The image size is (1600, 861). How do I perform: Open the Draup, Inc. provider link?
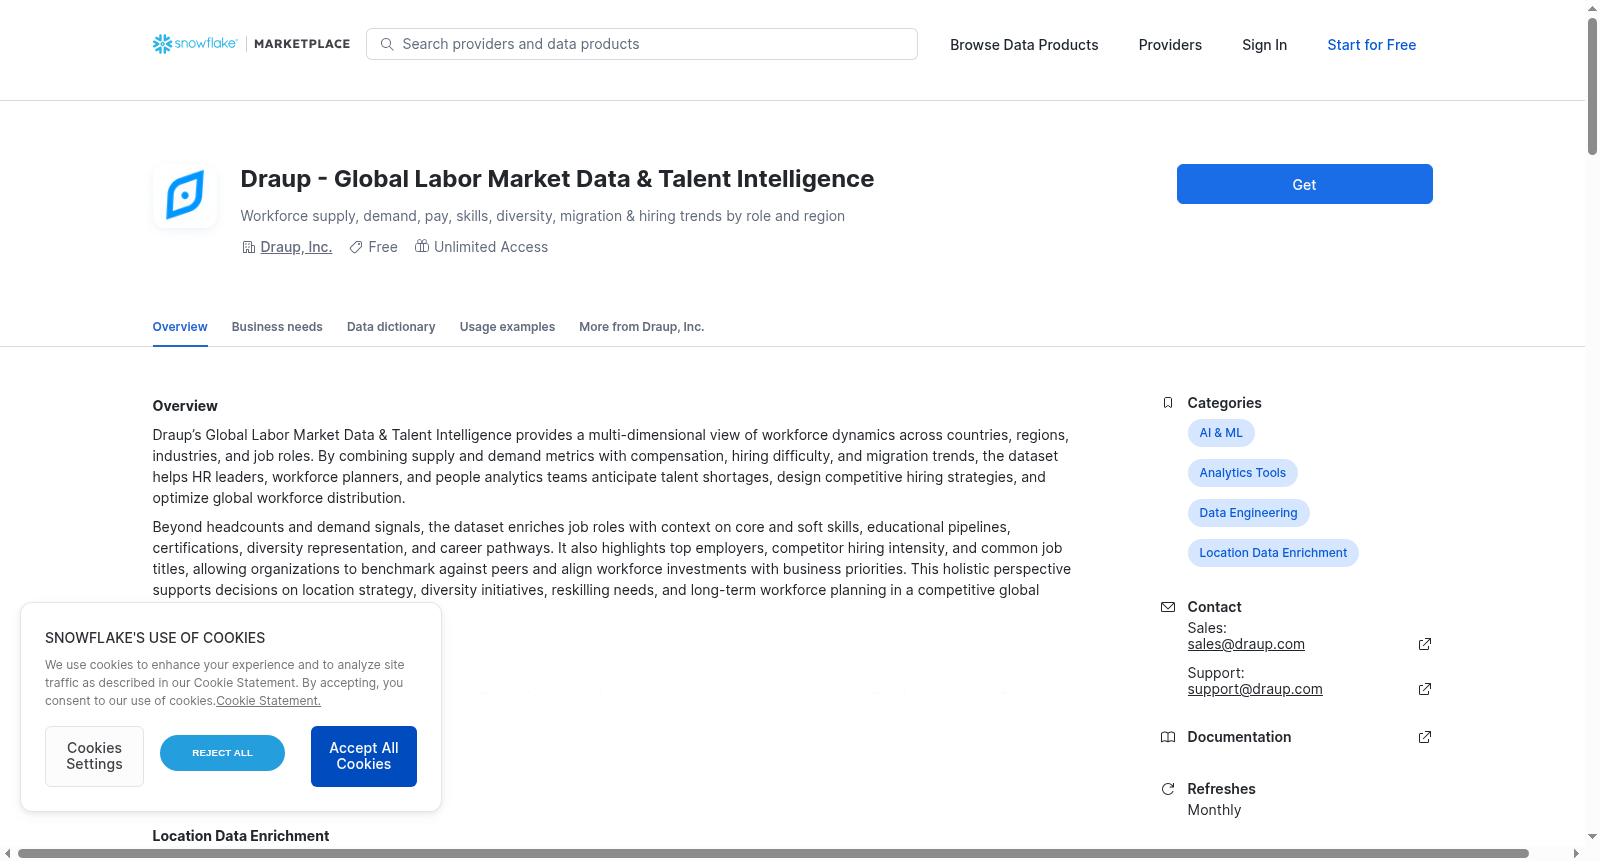tap(296, 247)
